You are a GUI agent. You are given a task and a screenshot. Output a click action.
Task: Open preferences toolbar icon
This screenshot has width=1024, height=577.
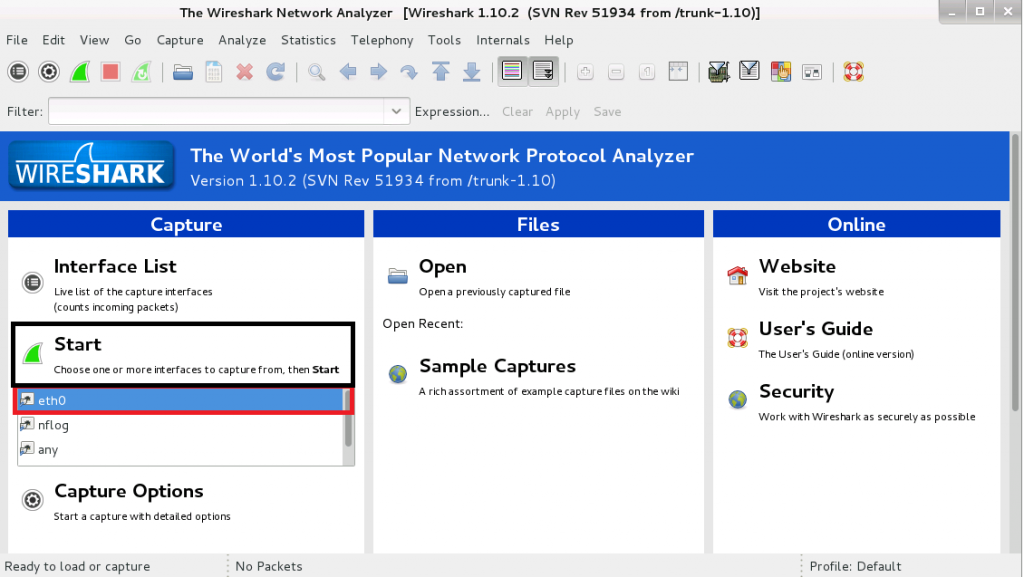click(x=812, y=72)
